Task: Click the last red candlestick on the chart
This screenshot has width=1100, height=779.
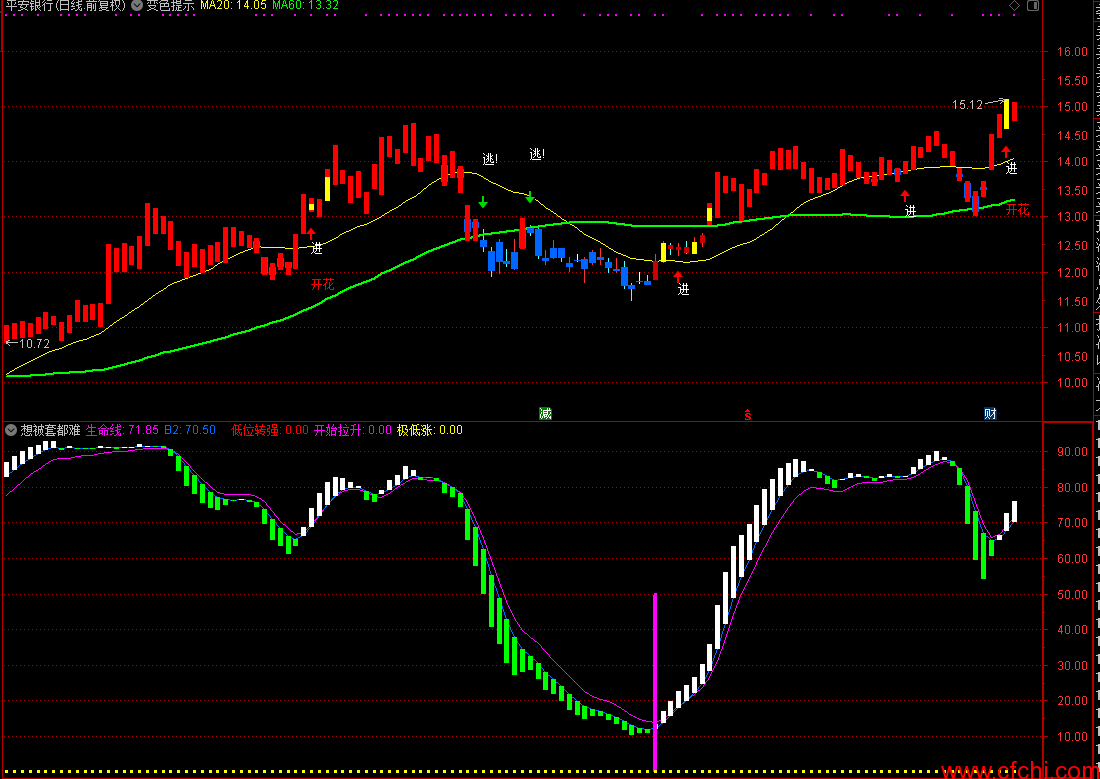Action: coord(1014,112)
